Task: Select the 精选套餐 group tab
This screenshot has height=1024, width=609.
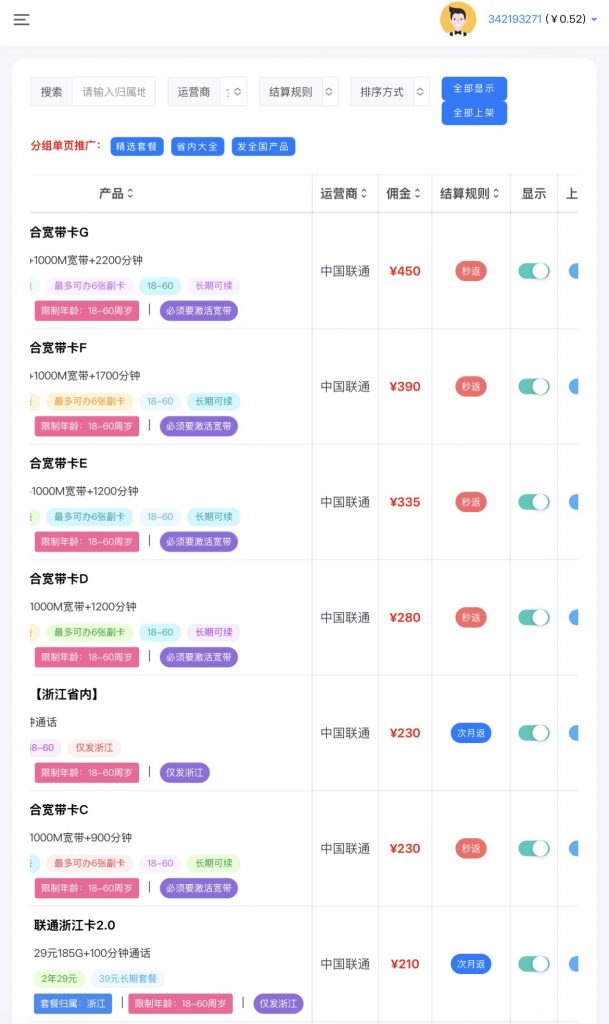Action: [x=137, y=147]
